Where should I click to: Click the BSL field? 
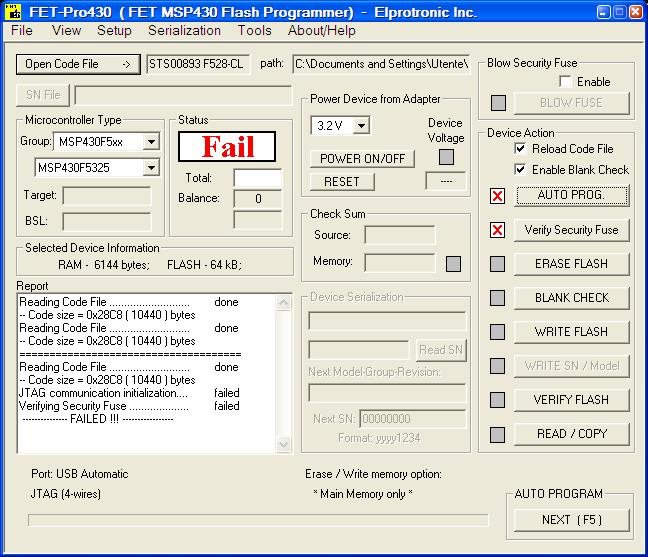(x=107, y=222)
